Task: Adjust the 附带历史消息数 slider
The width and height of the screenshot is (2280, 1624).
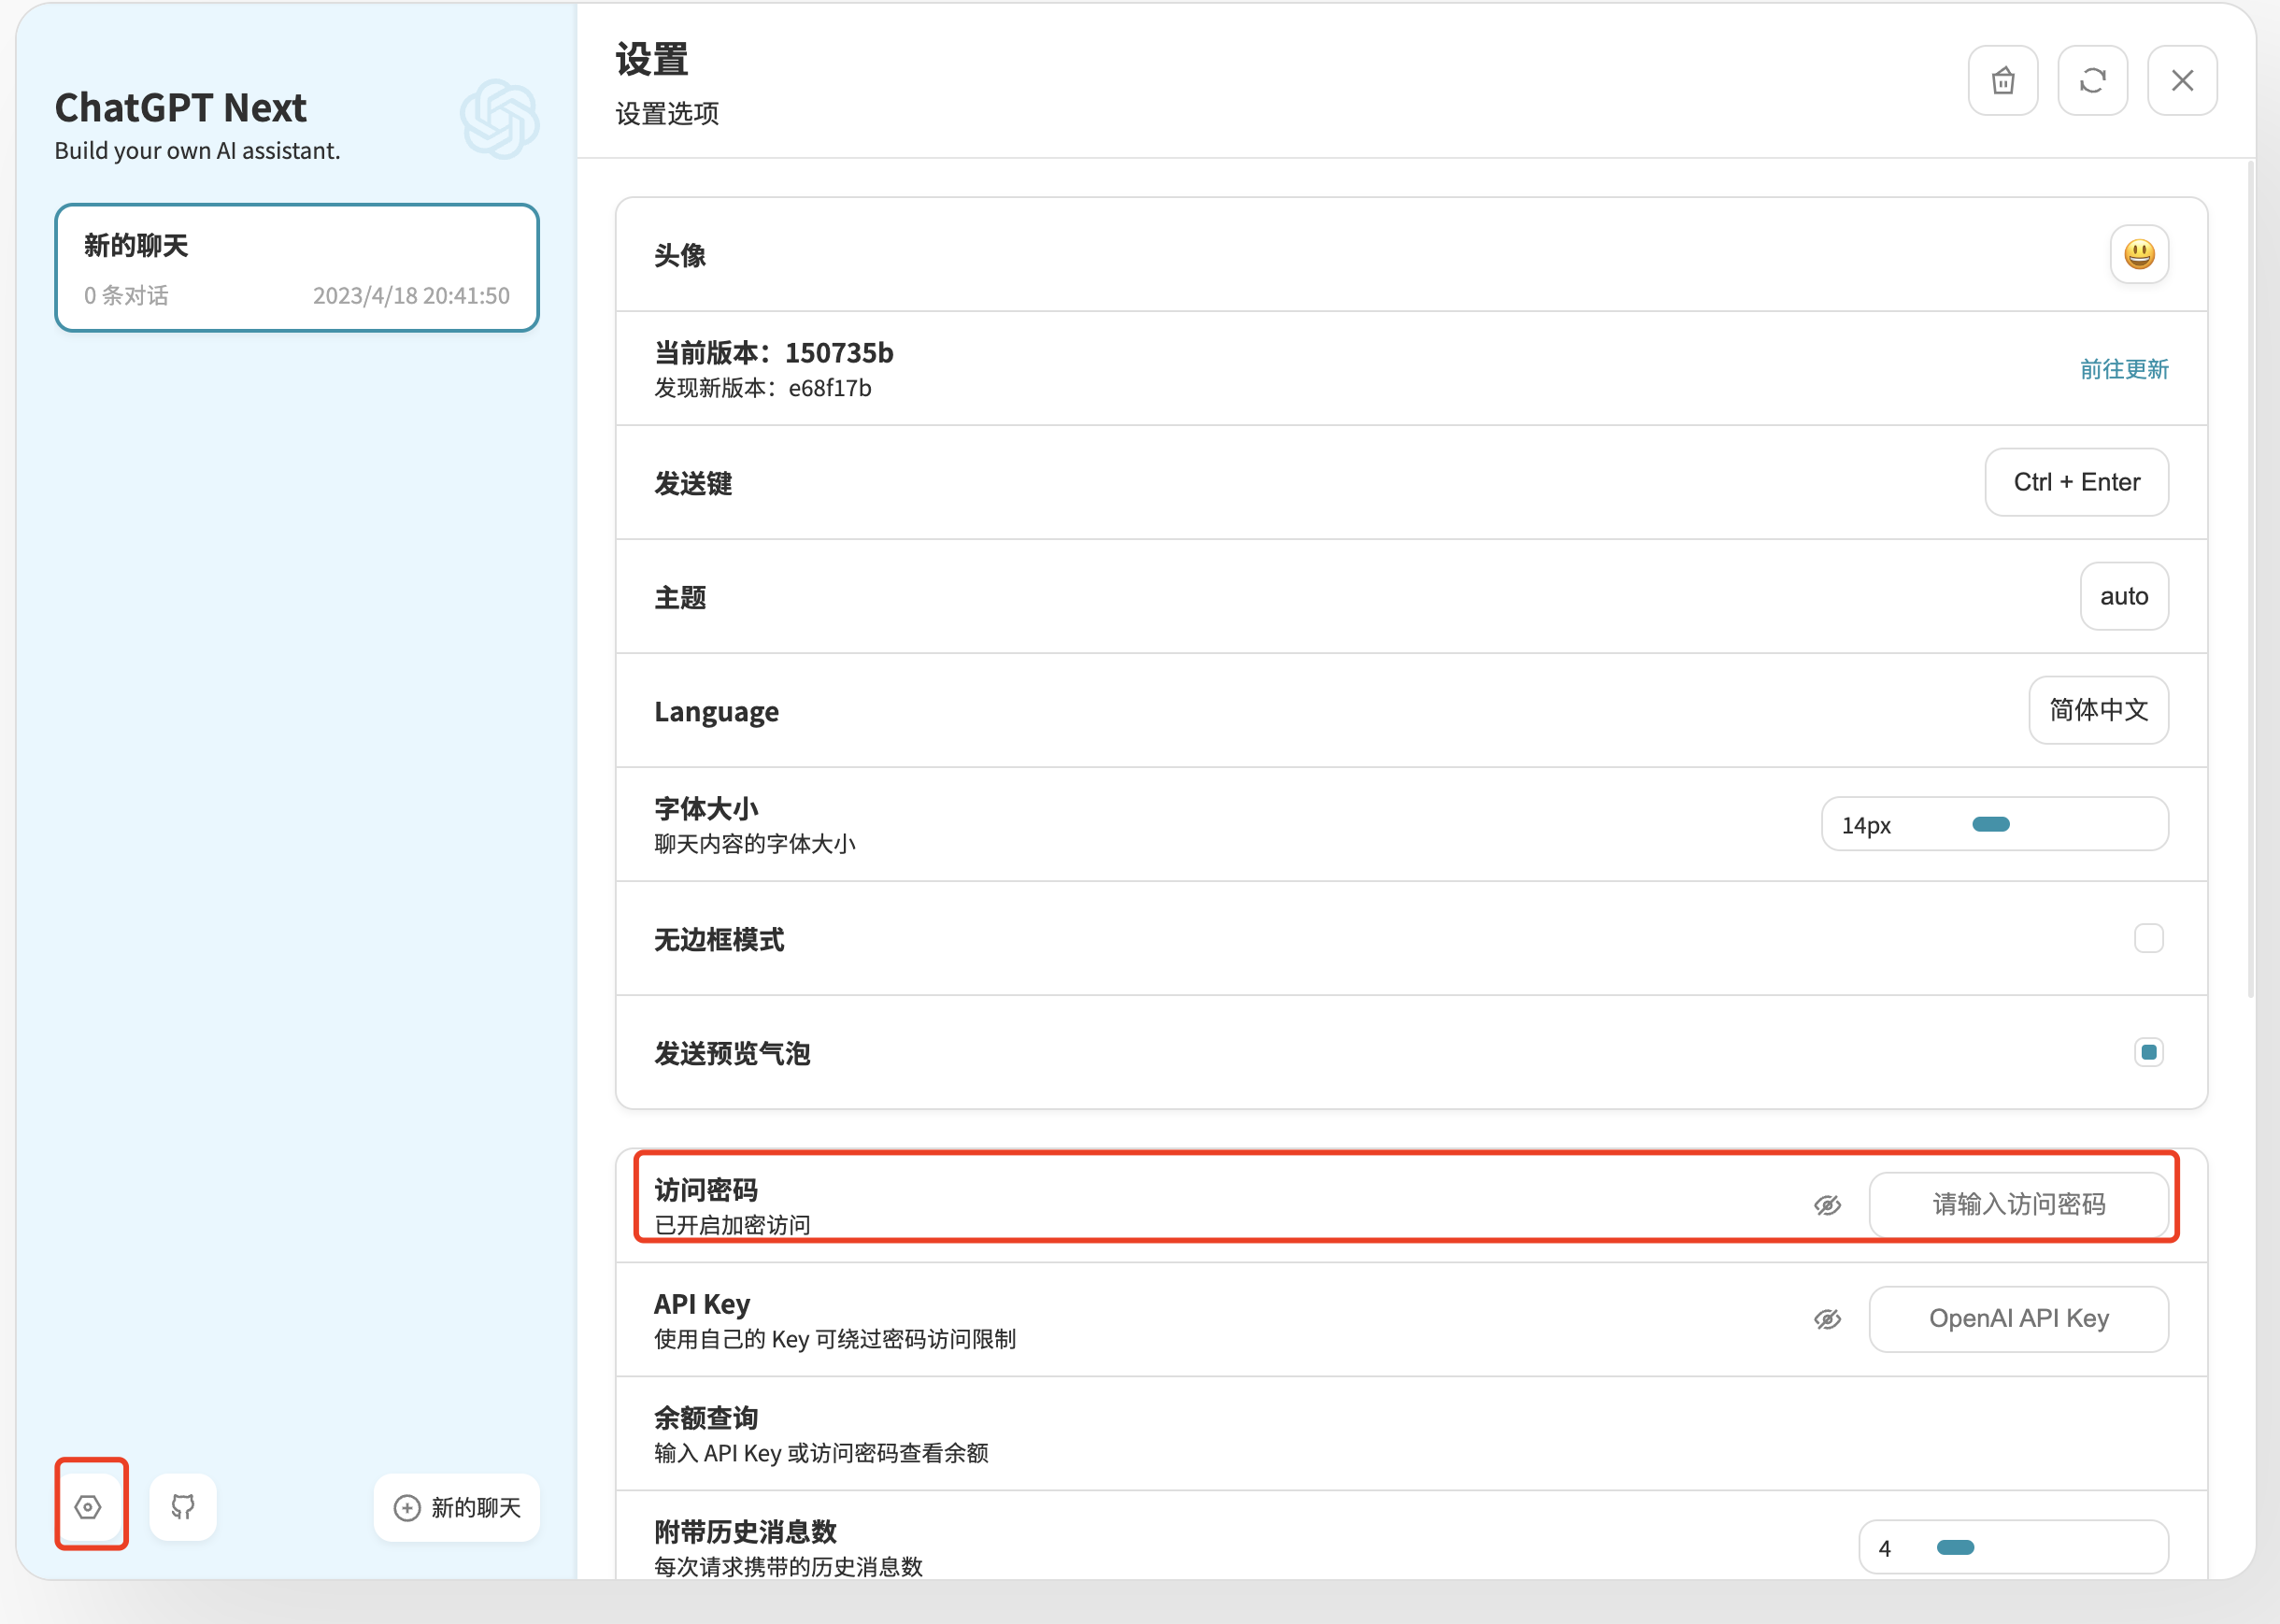Action: [x=2014, y=1547]
